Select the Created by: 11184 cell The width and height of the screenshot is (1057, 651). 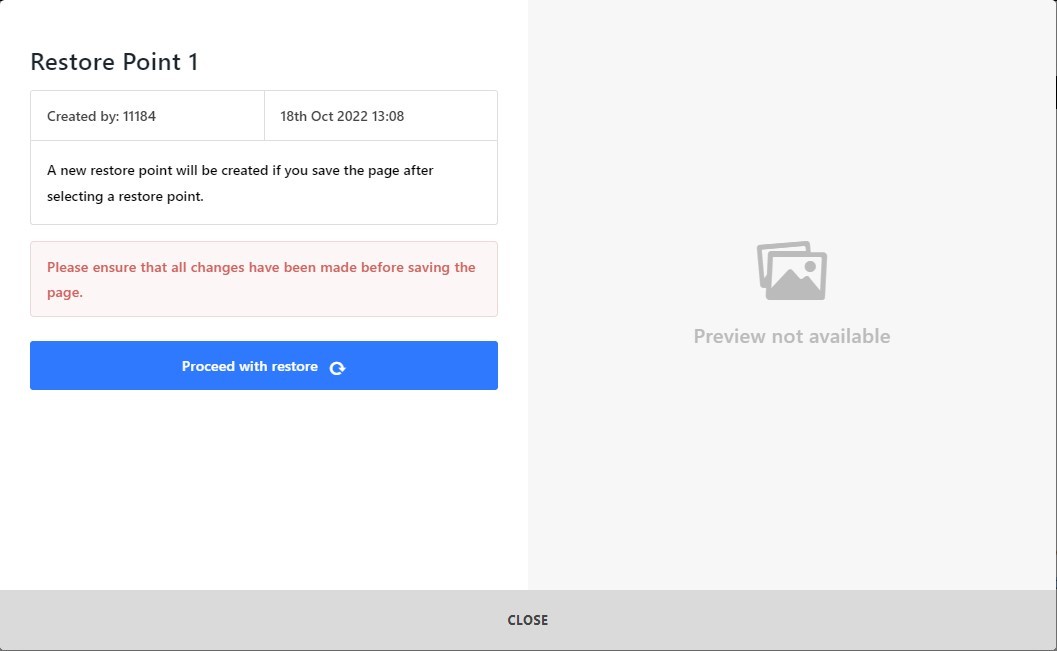pos(147,116)
